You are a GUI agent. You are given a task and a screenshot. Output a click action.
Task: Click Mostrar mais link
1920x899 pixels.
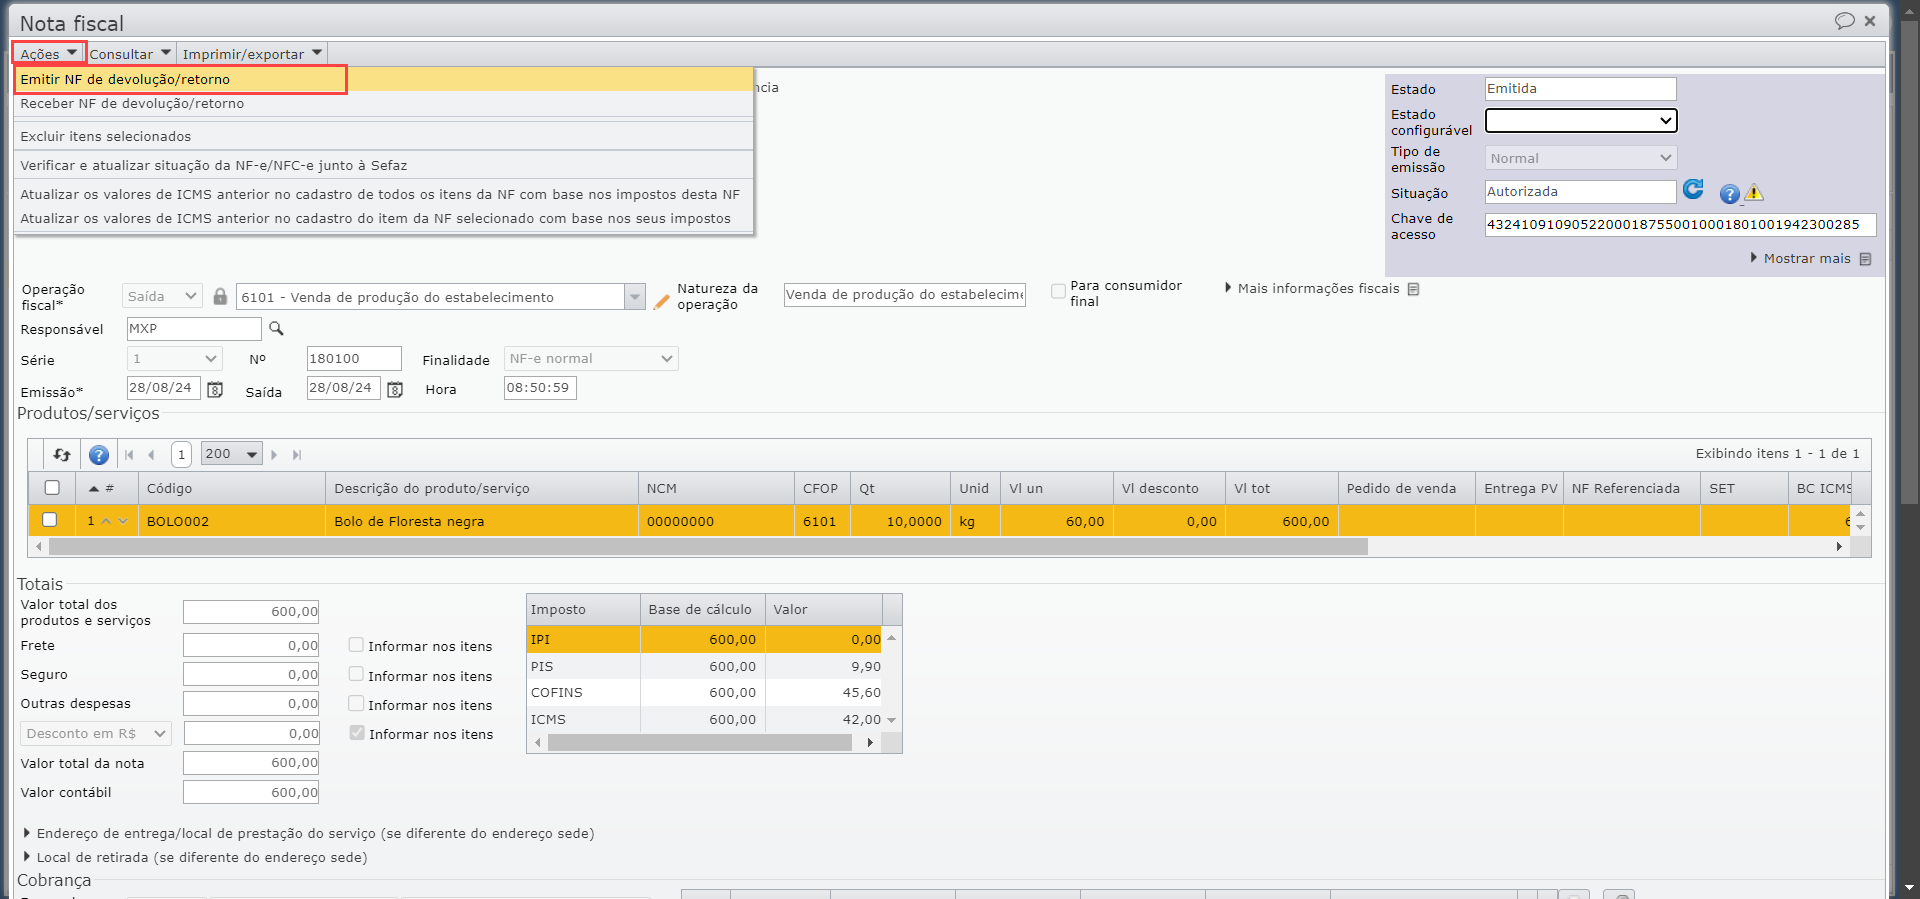[x=1806, y=259]
